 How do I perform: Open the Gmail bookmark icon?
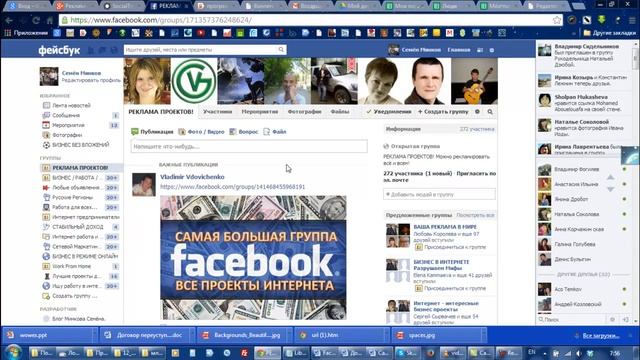tap(449, 33)
